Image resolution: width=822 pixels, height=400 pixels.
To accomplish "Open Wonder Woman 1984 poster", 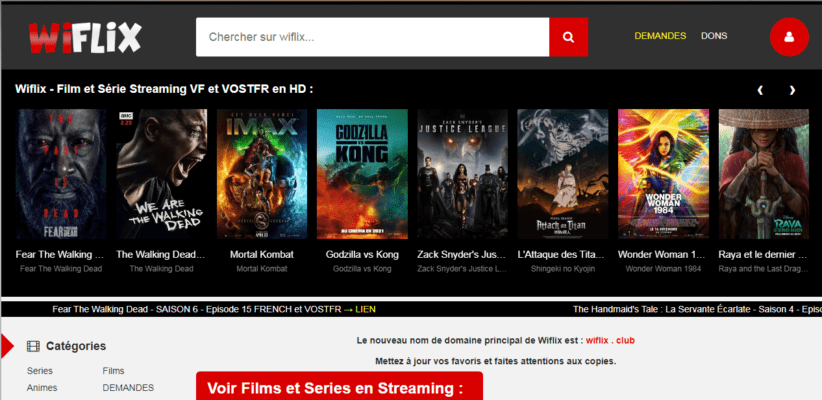I will click(x=663, y=173).
